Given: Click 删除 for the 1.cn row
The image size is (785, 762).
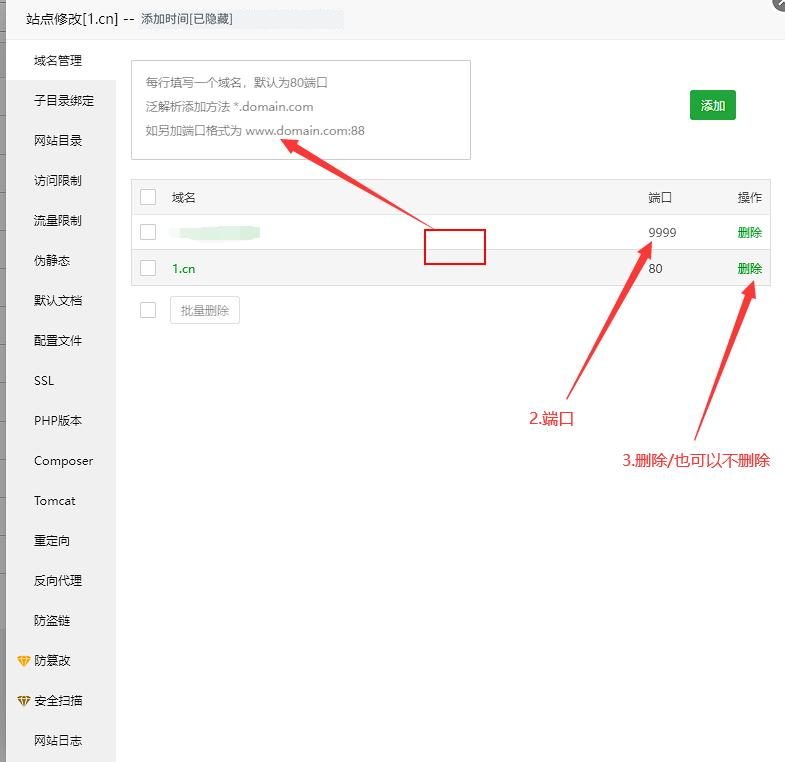Looking at the screenshot, I should point(749,268).
